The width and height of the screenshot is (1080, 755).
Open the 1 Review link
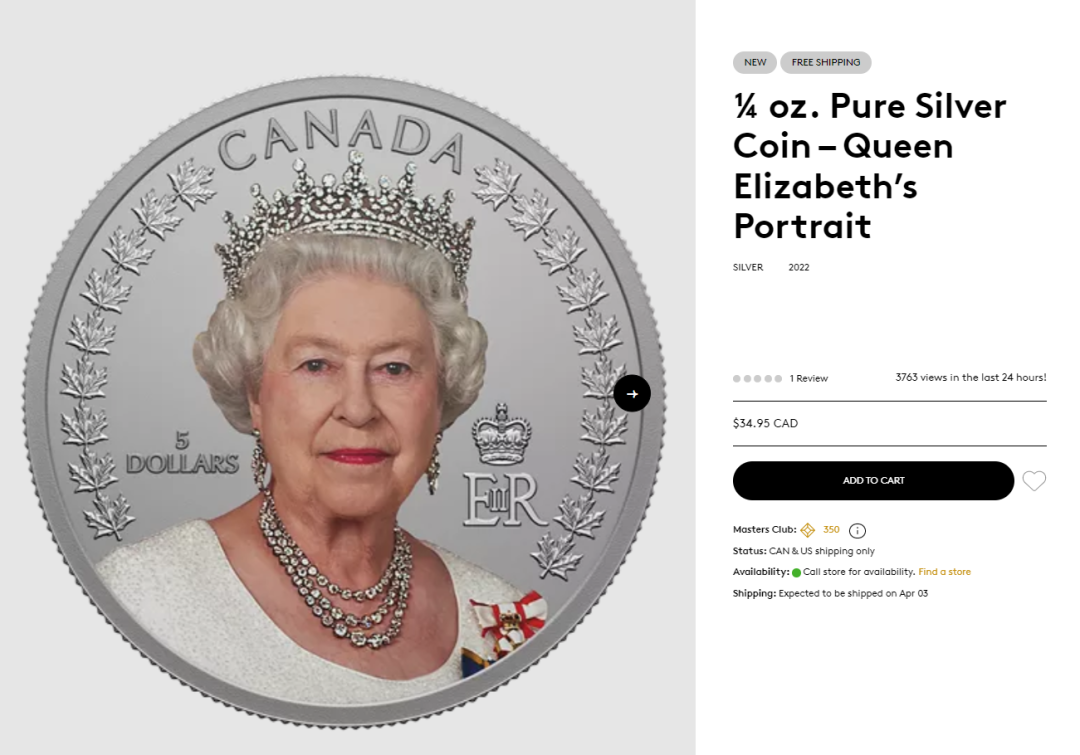(x=809, y=378)
